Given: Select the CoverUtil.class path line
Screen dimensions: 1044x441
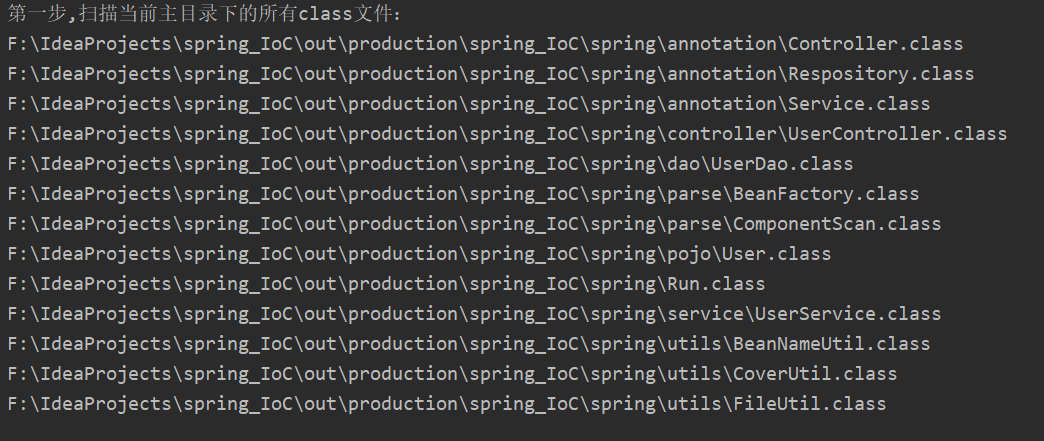Looking at the screenshot, I should coord(452,374).
